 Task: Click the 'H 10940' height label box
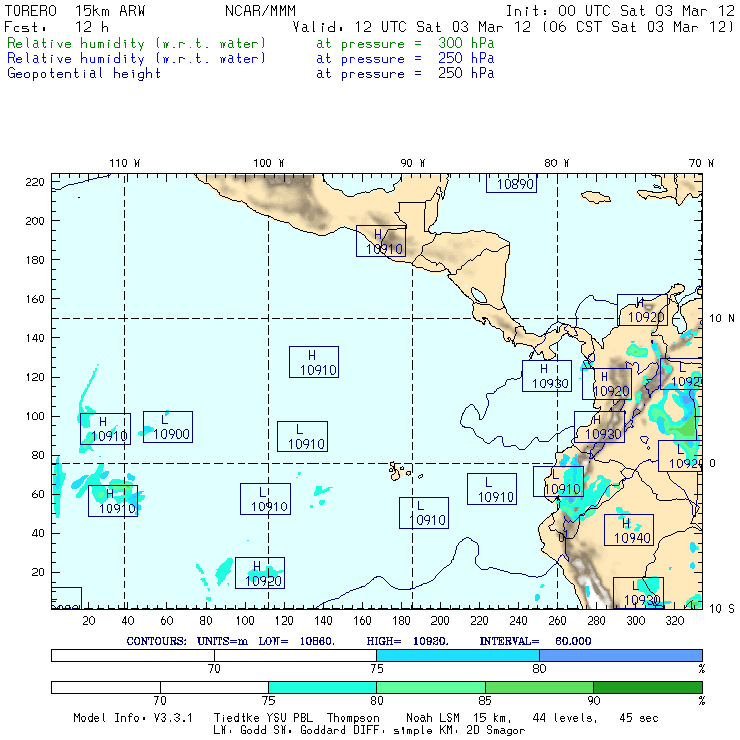click(x=629, y=530)
